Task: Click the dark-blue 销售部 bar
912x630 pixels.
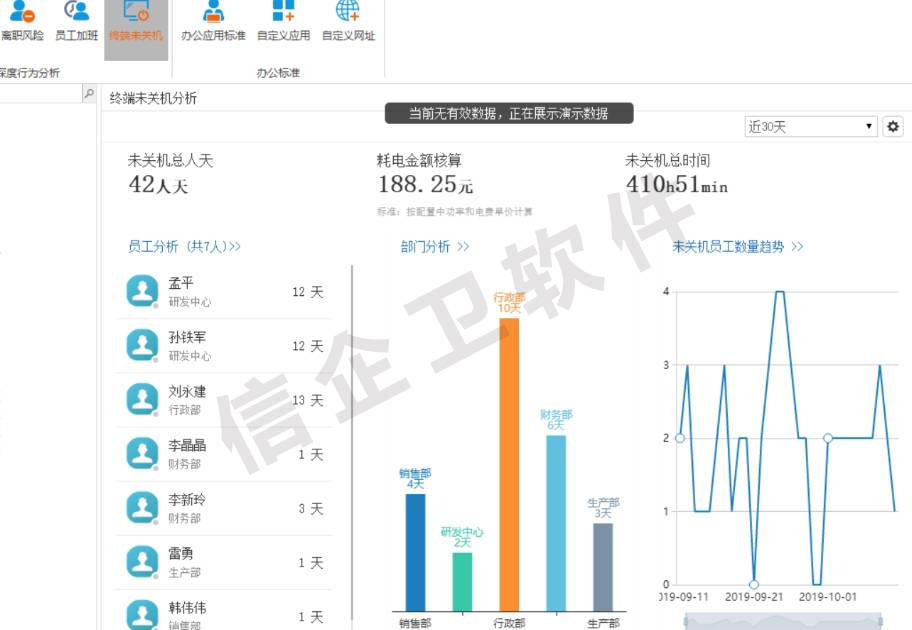Action: (x=415, y=552)
